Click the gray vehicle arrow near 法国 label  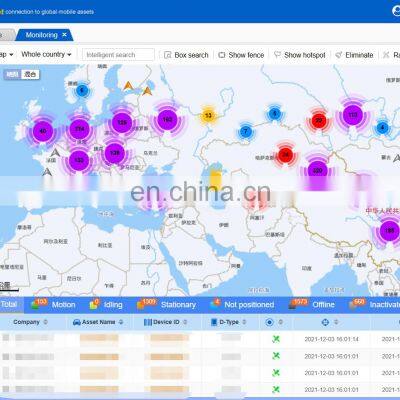point(55,153)
